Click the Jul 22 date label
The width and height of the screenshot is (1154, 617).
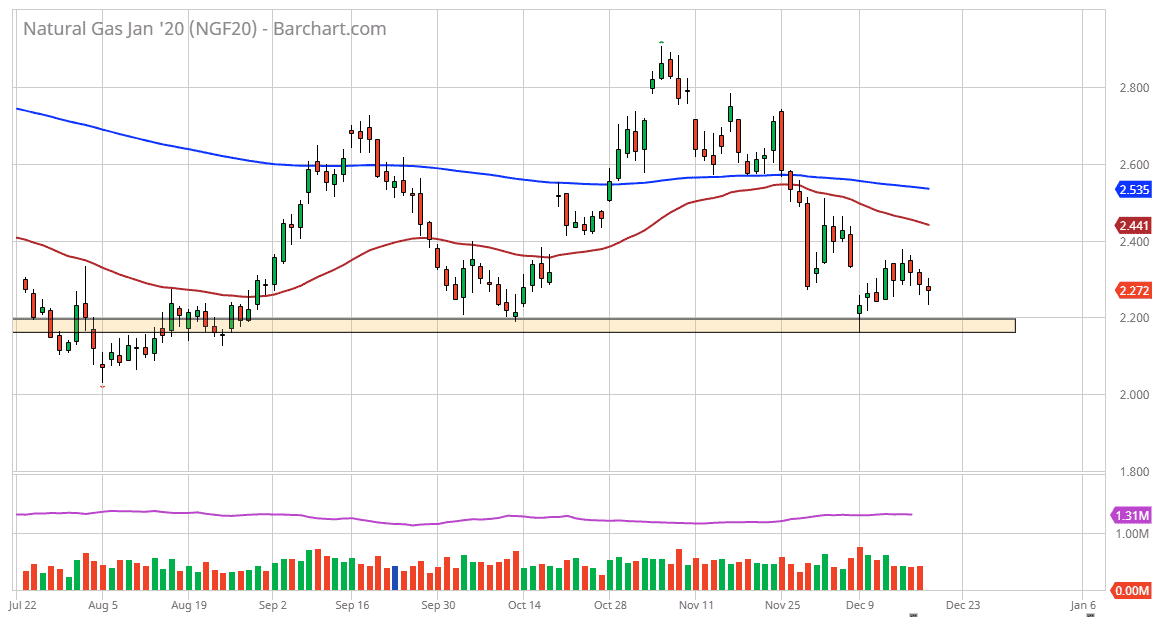tap(24, 605)
